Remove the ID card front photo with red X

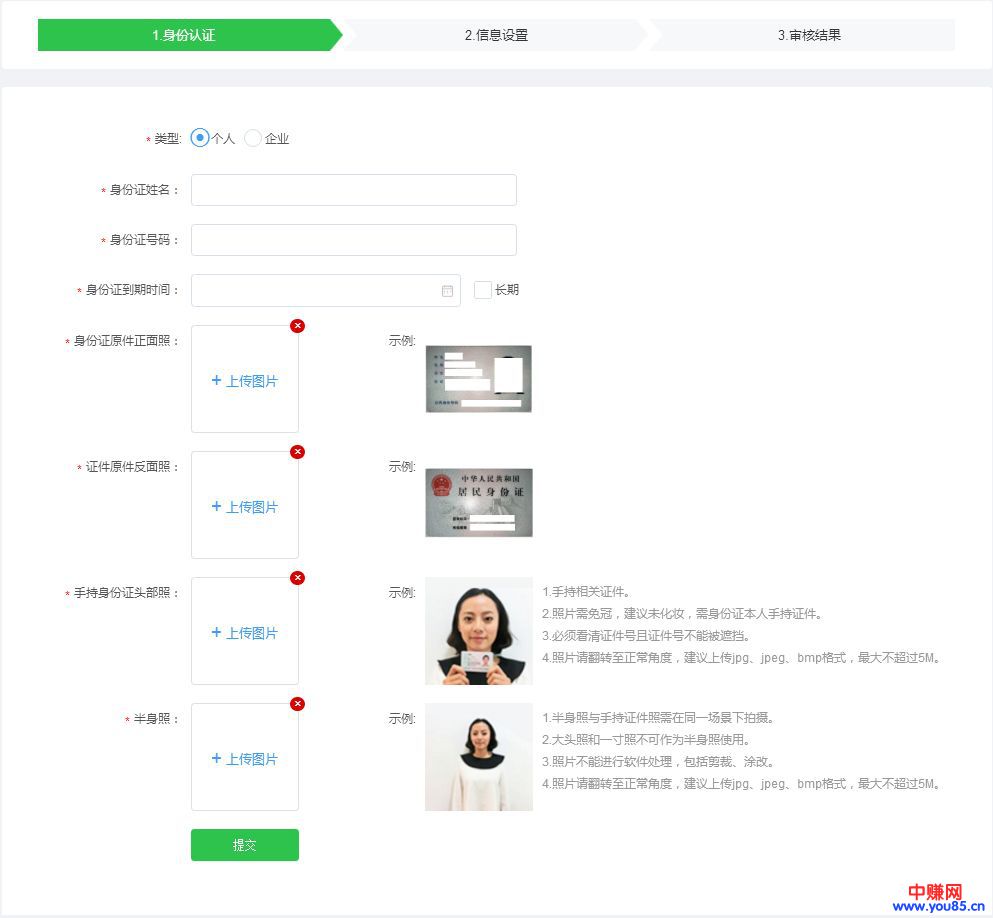click(297, 326)
